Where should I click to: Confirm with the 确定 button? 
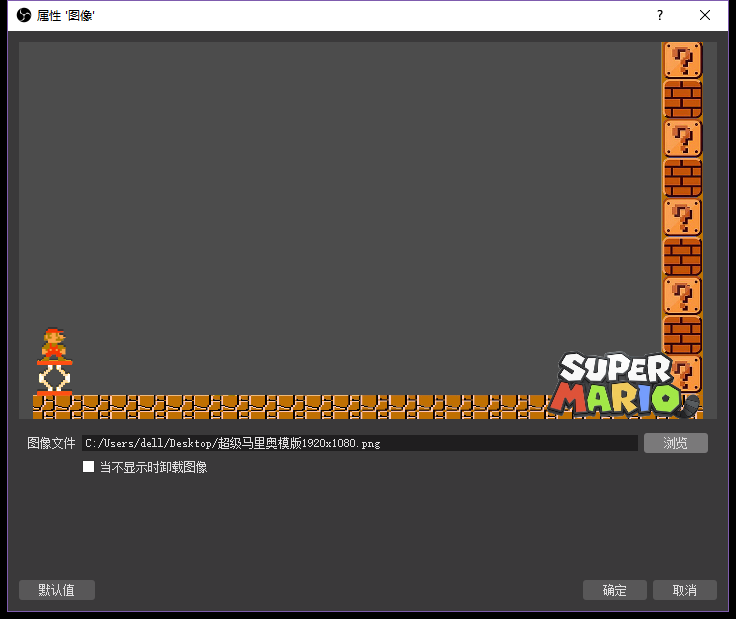pyautogui.click(x=614, y=590)
